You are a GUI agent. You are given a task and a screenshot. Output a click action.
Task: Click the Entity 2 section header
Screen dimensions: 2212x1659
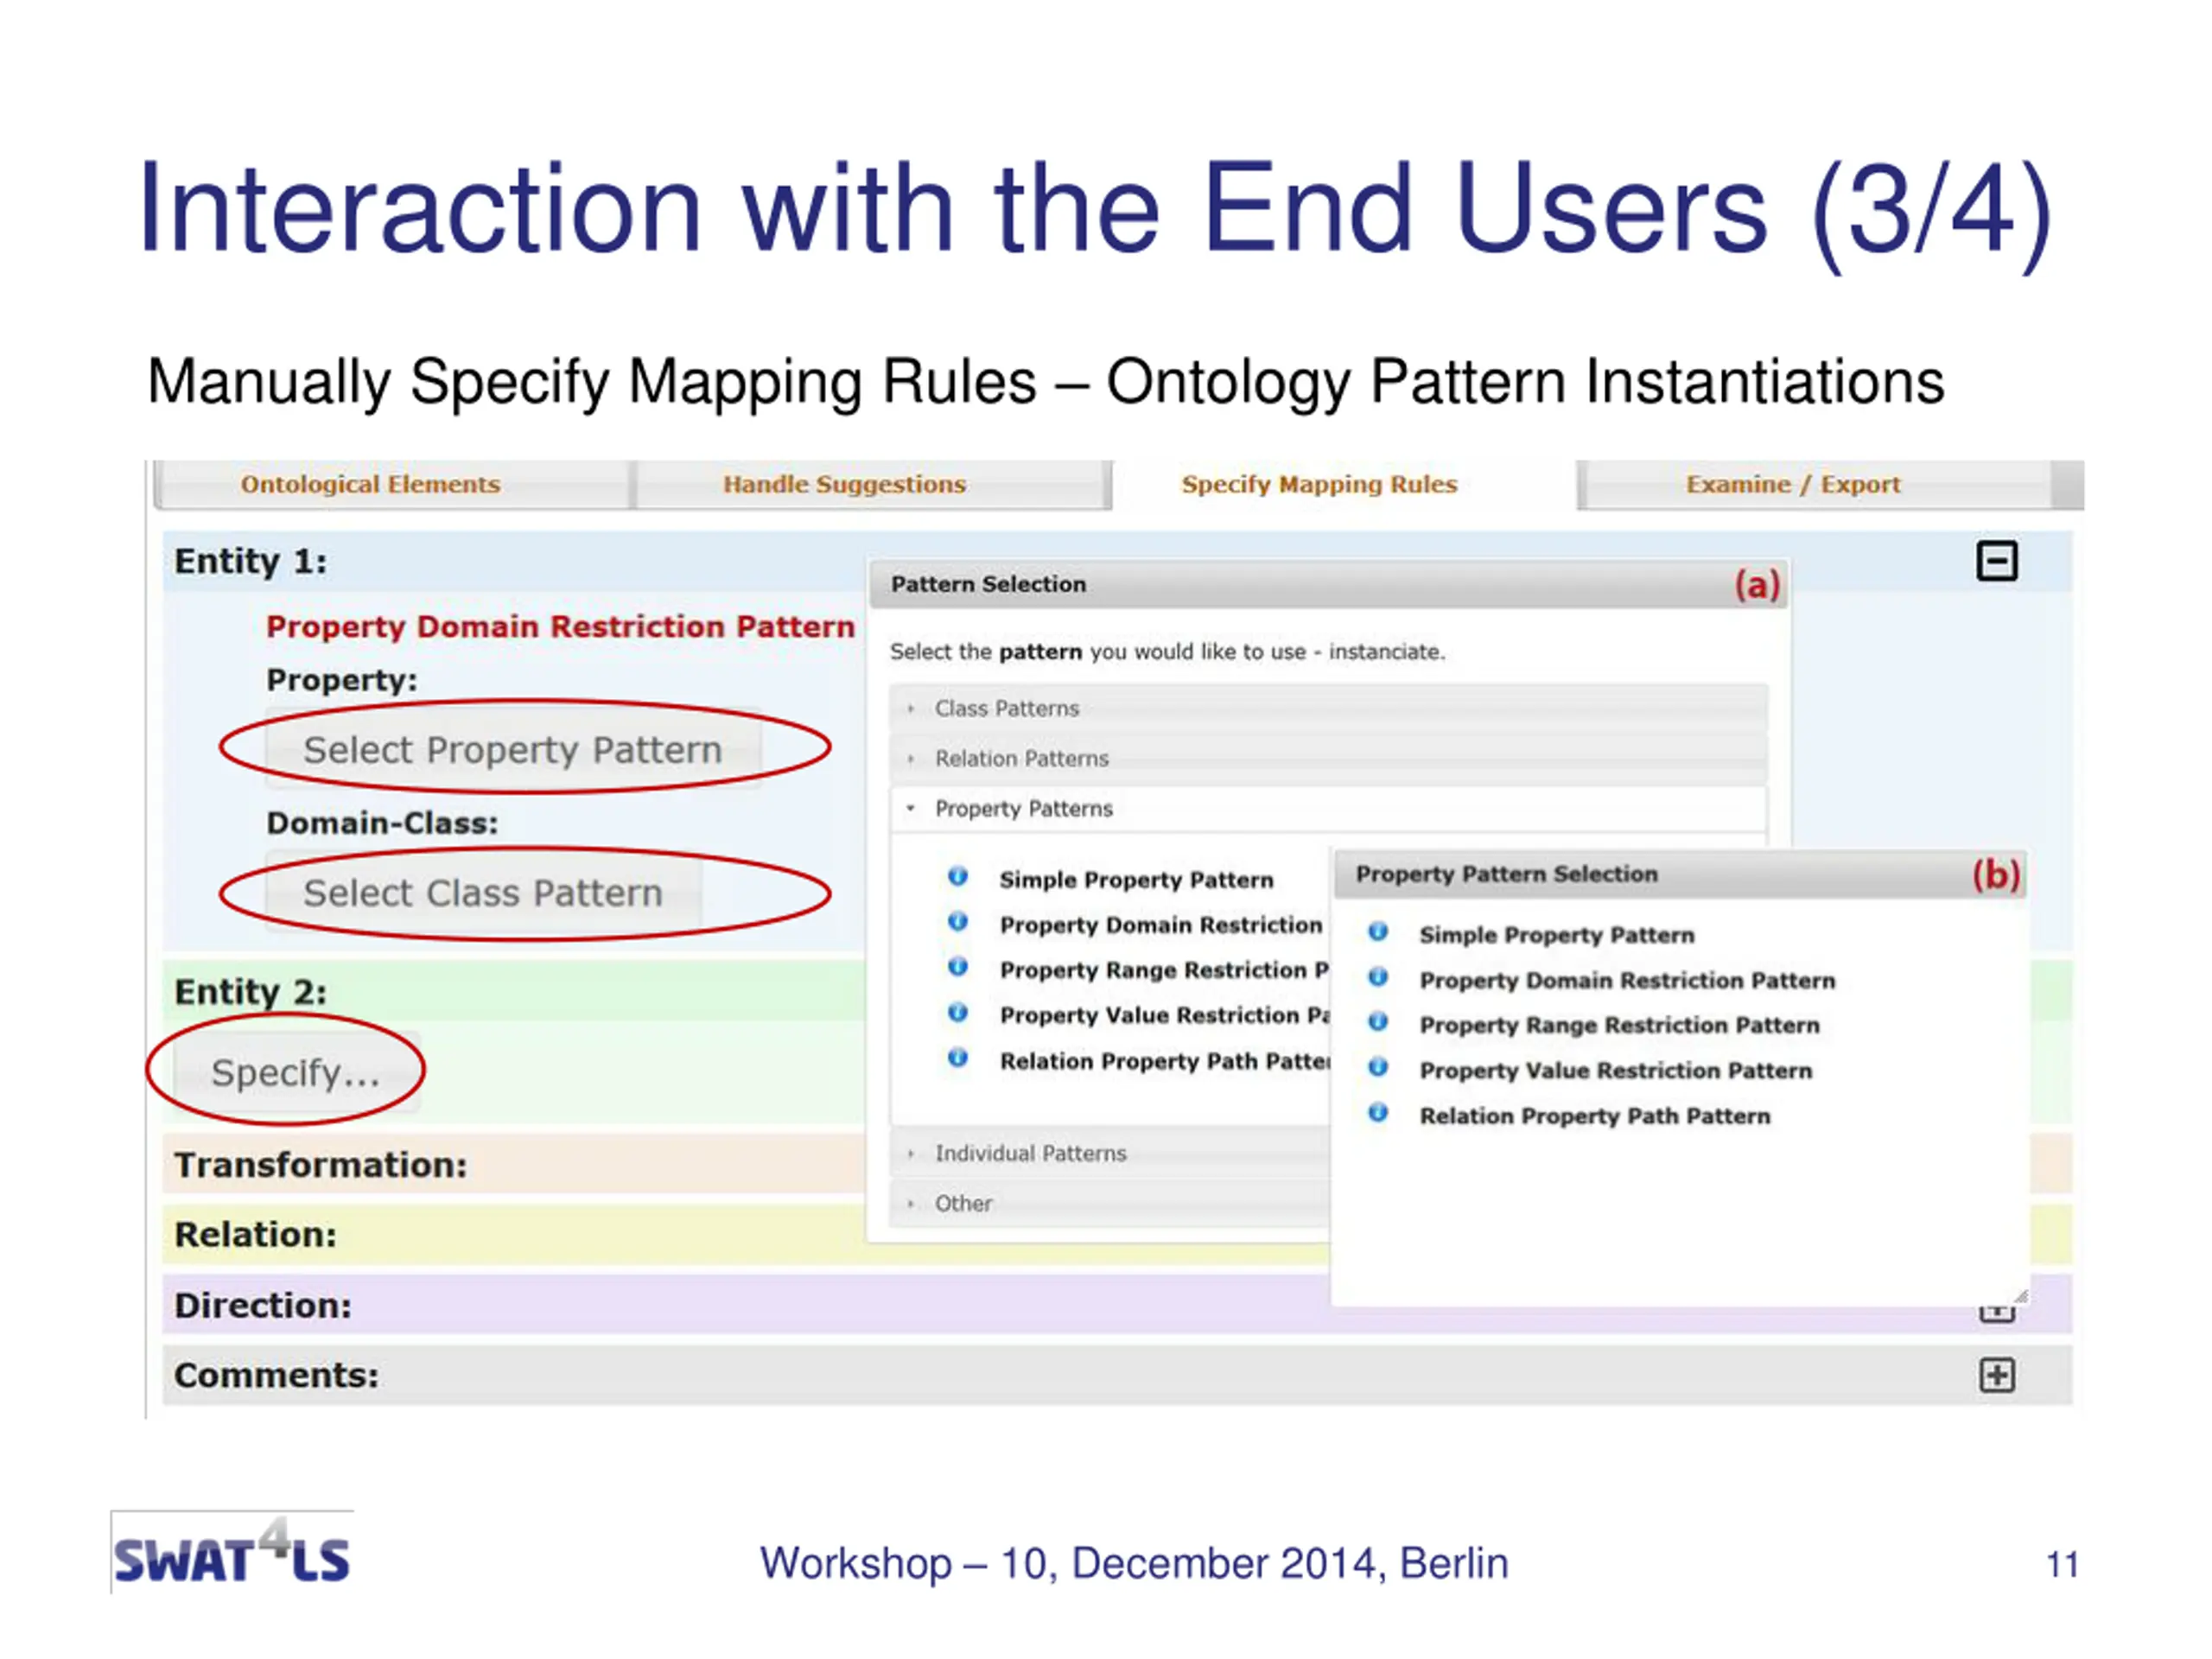coord(515,991)
